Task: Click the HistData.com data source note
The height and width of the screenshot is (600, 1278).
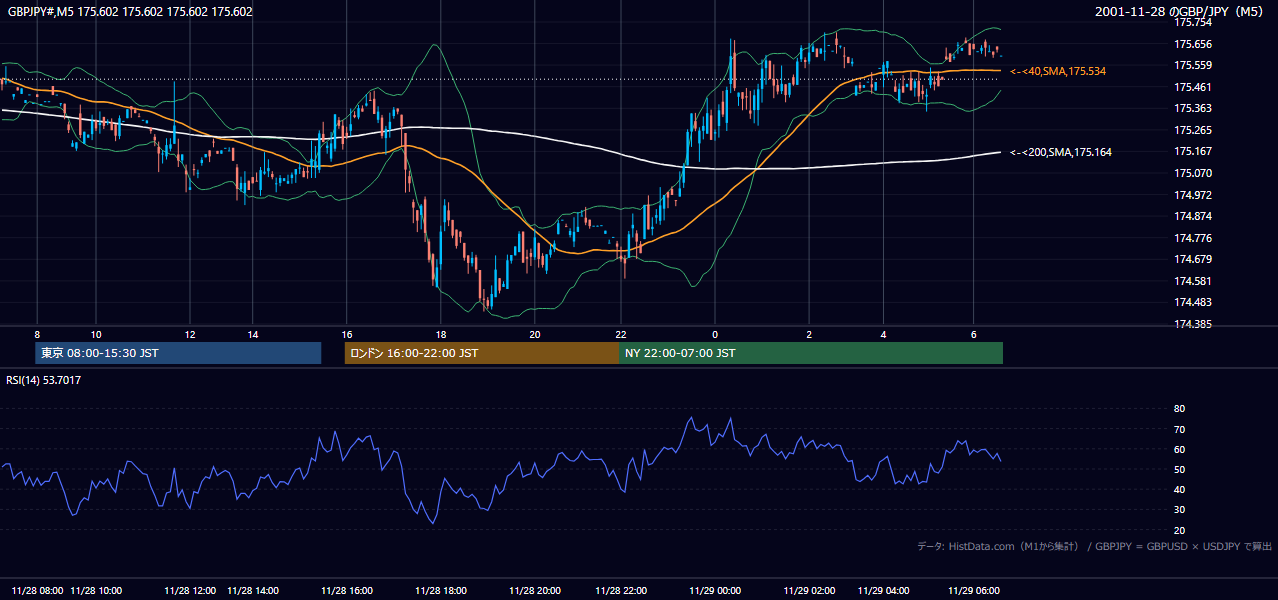Action: tap(1094, 546)
